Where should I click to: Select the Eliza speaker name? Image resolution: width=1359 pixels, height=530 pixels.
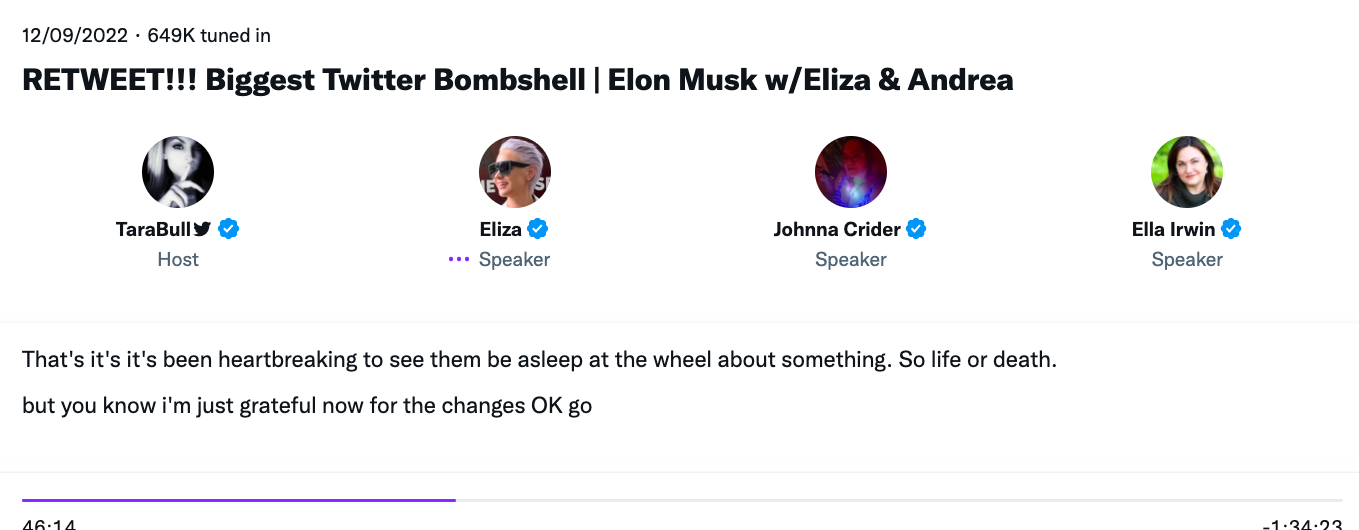click(x=501, y=229)
